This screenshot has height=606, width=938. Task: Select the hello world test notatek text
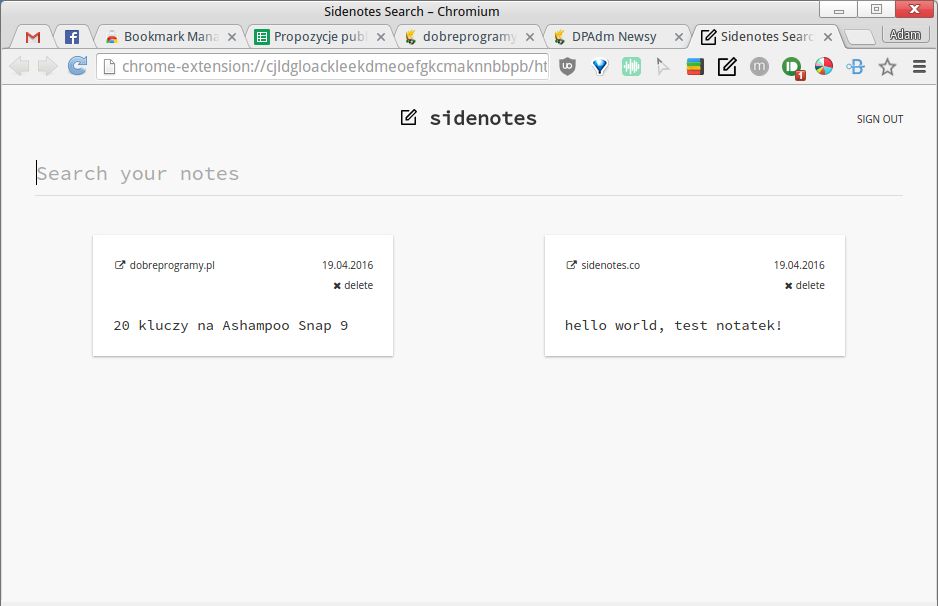point(674,325)
